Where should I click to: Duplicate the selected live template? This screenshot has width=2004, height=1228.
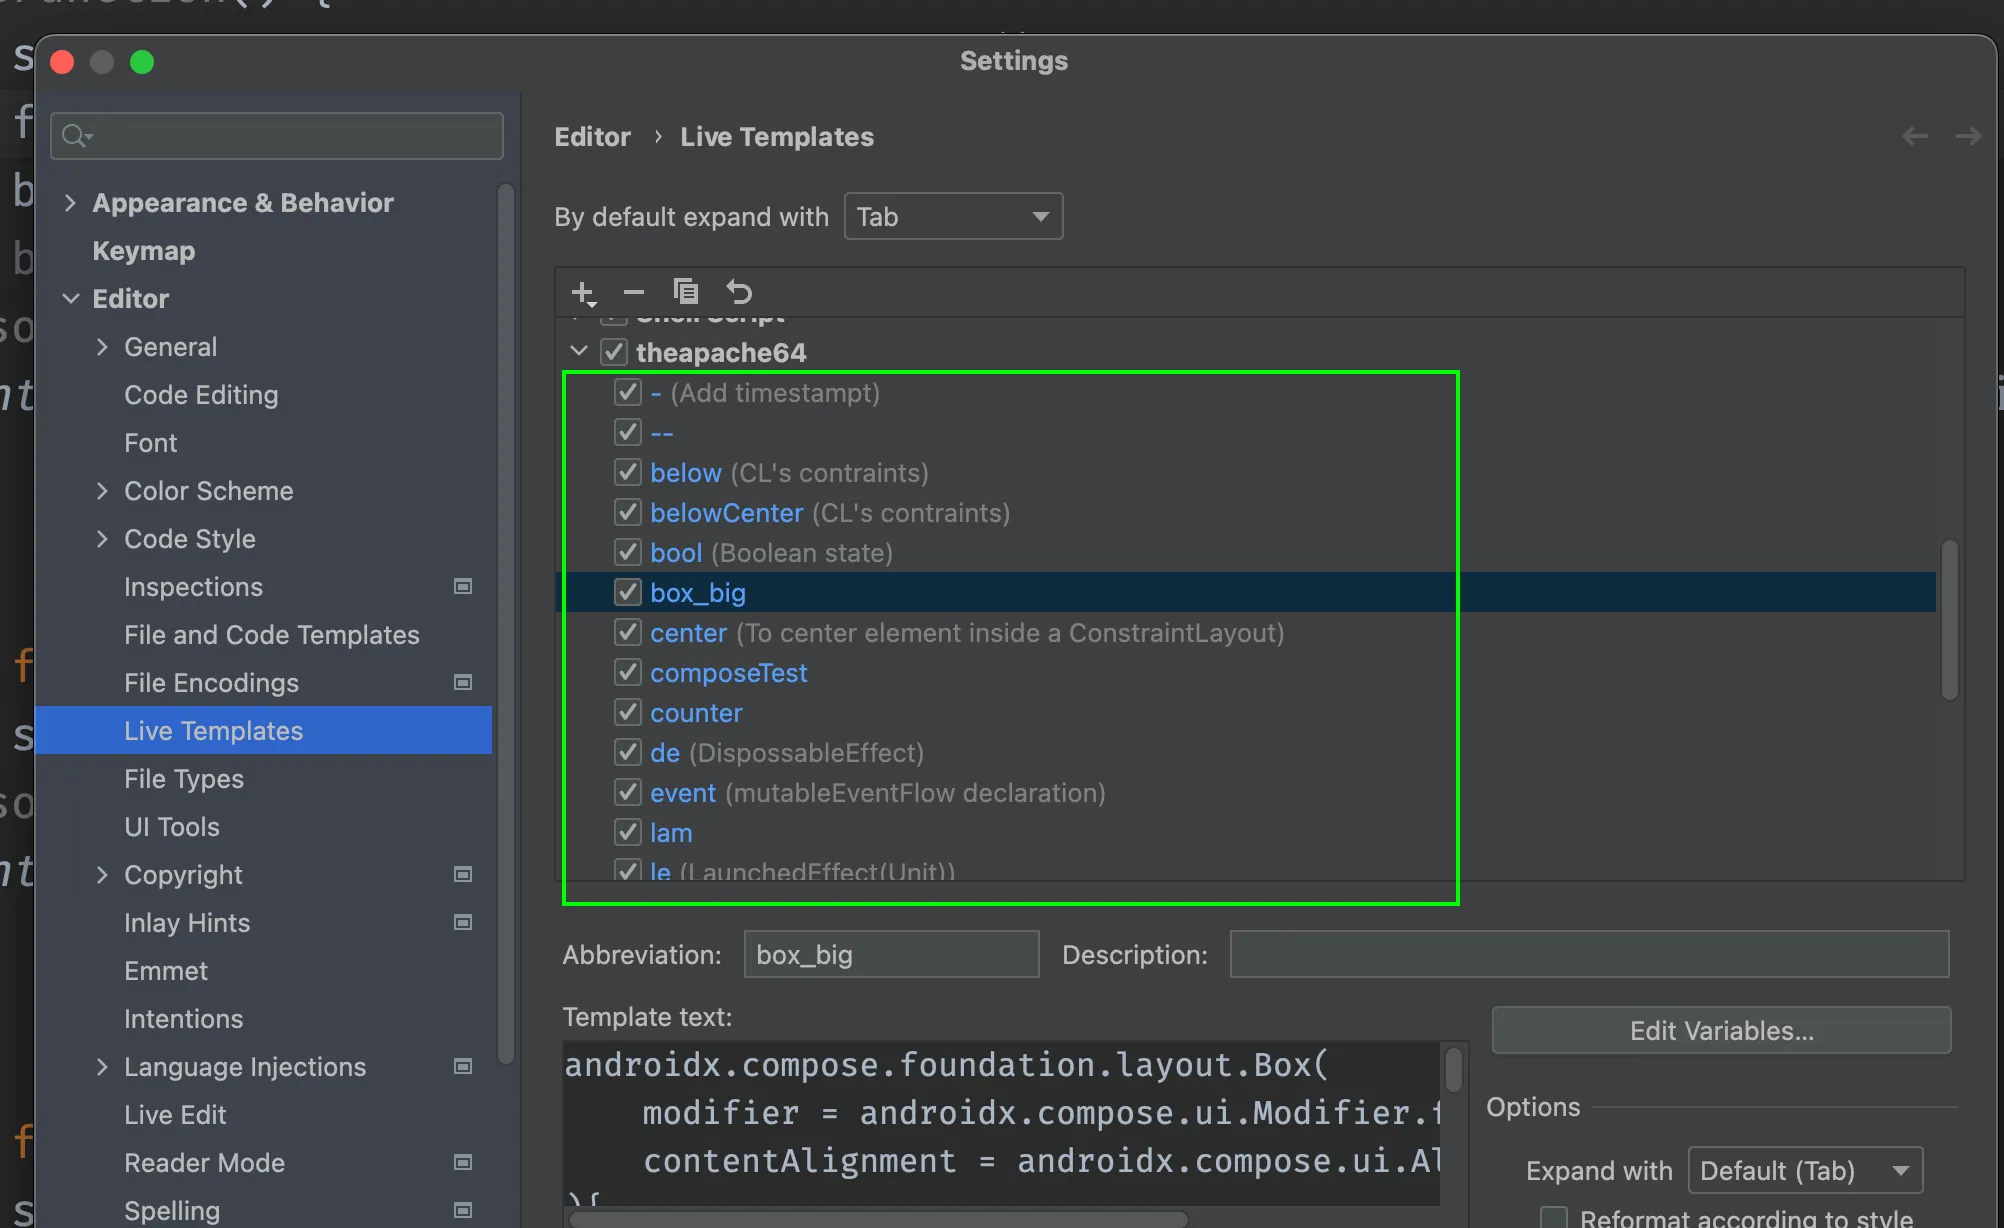click(686, 292)
